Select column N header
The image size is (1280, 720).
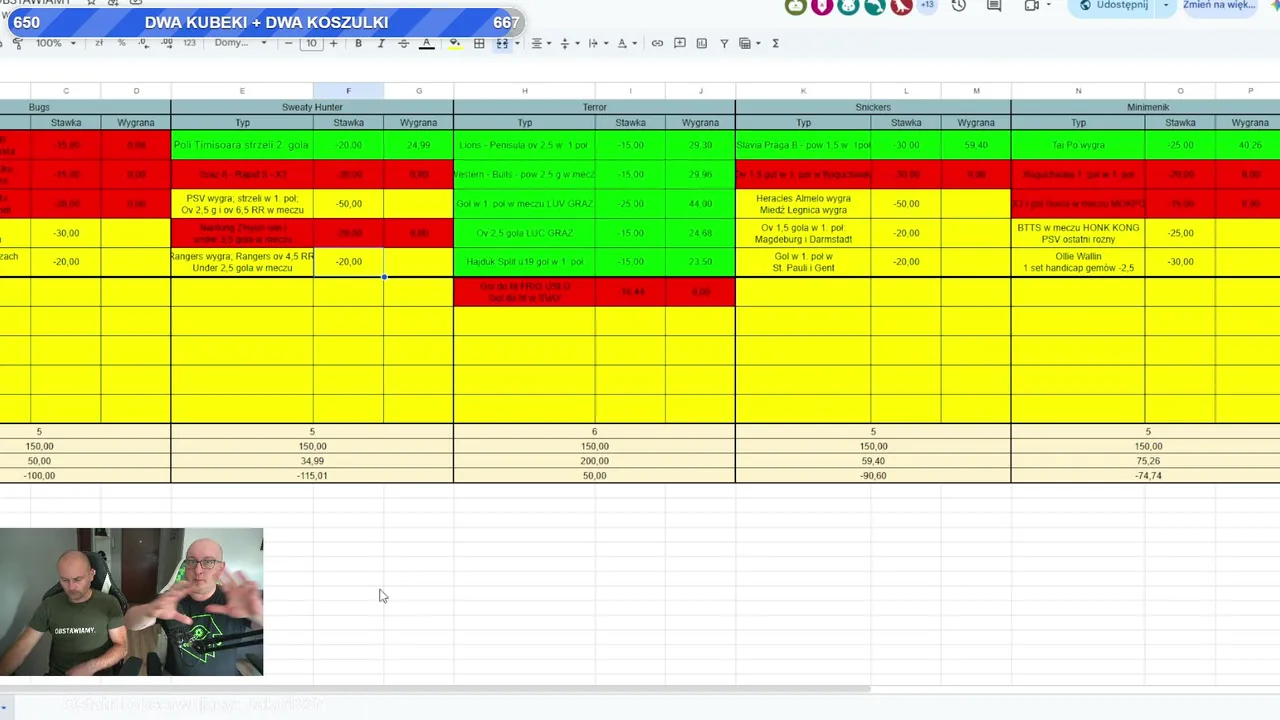(x=1078, y=91)
